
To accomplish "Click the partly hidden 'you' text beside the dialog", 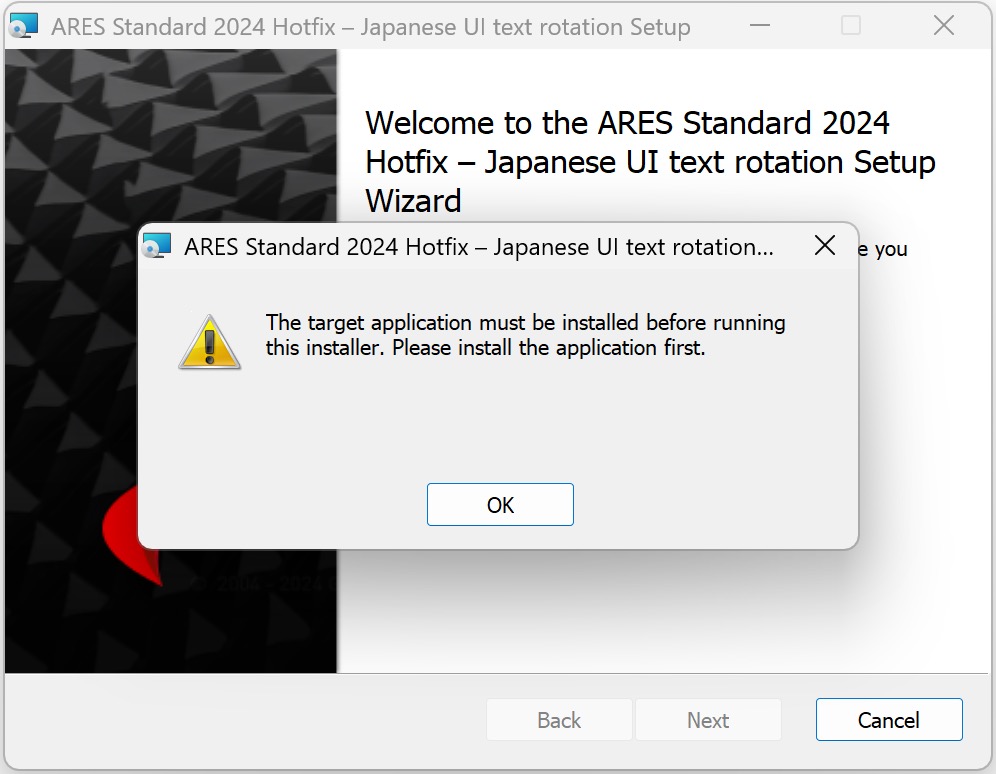I will [x=891, y=249].
